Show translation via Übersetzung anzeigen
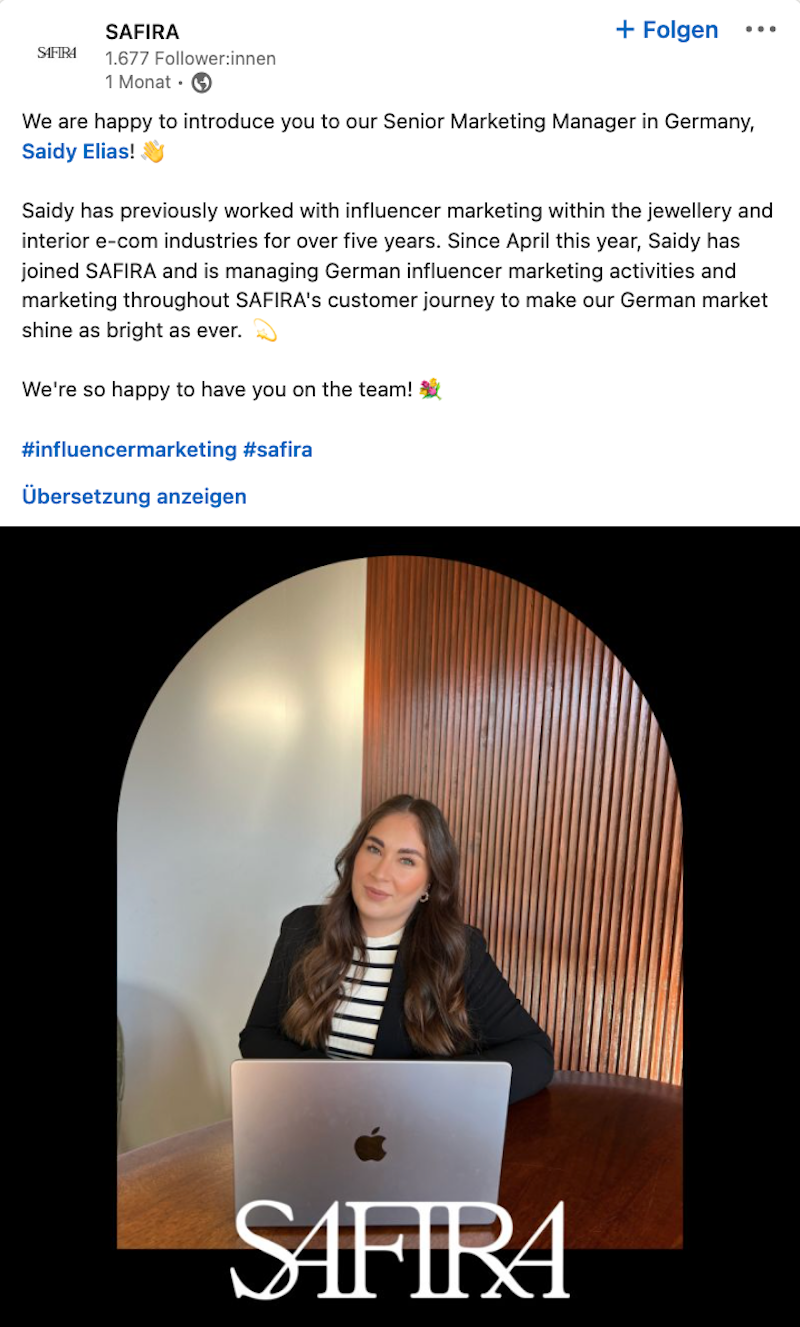The width and height of the screenshot is (800, 1327). tap(134, 496)
